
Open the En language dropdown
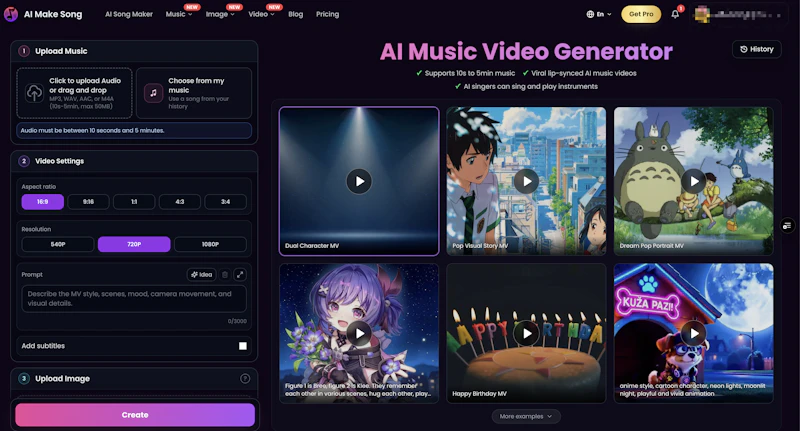[x=599, y=14]
